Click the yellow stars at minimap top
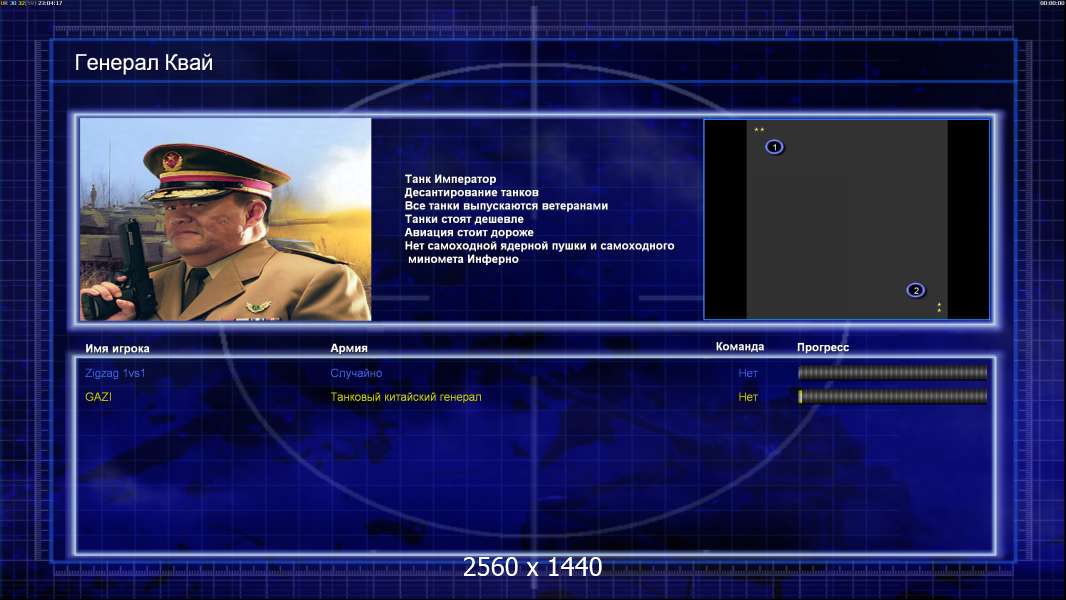Viewport: 1066px width, 600px height. pyautogui.click(x=759, y=130)
